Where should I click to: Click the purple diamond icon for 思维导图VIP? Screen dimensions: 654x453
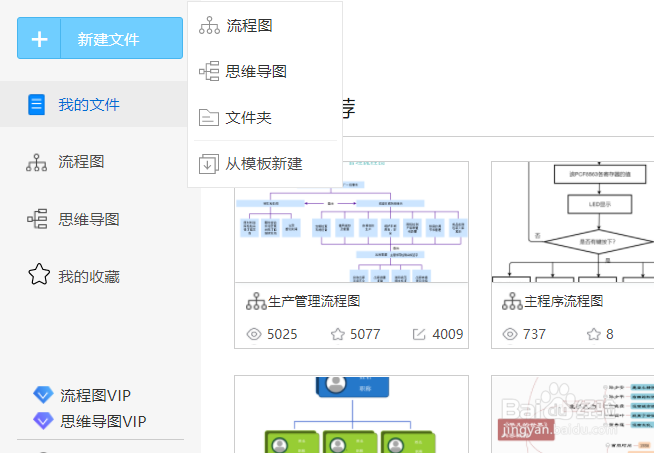pos(43,420)
